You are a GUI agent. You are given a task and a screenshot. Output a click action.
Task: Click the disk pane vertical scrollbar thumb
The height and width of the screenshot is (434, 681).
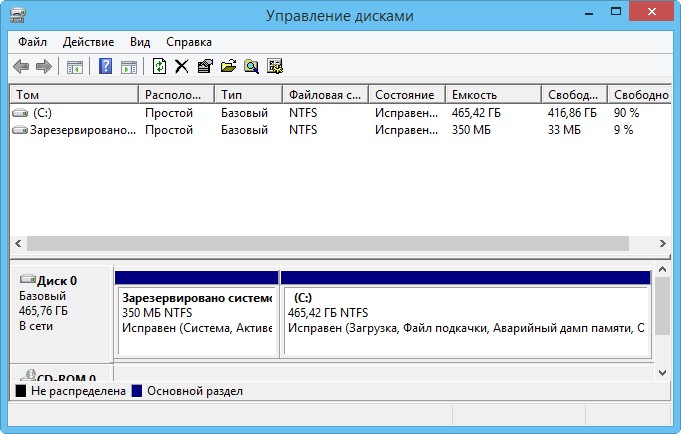pyautogui.click(x=662, y=306)
